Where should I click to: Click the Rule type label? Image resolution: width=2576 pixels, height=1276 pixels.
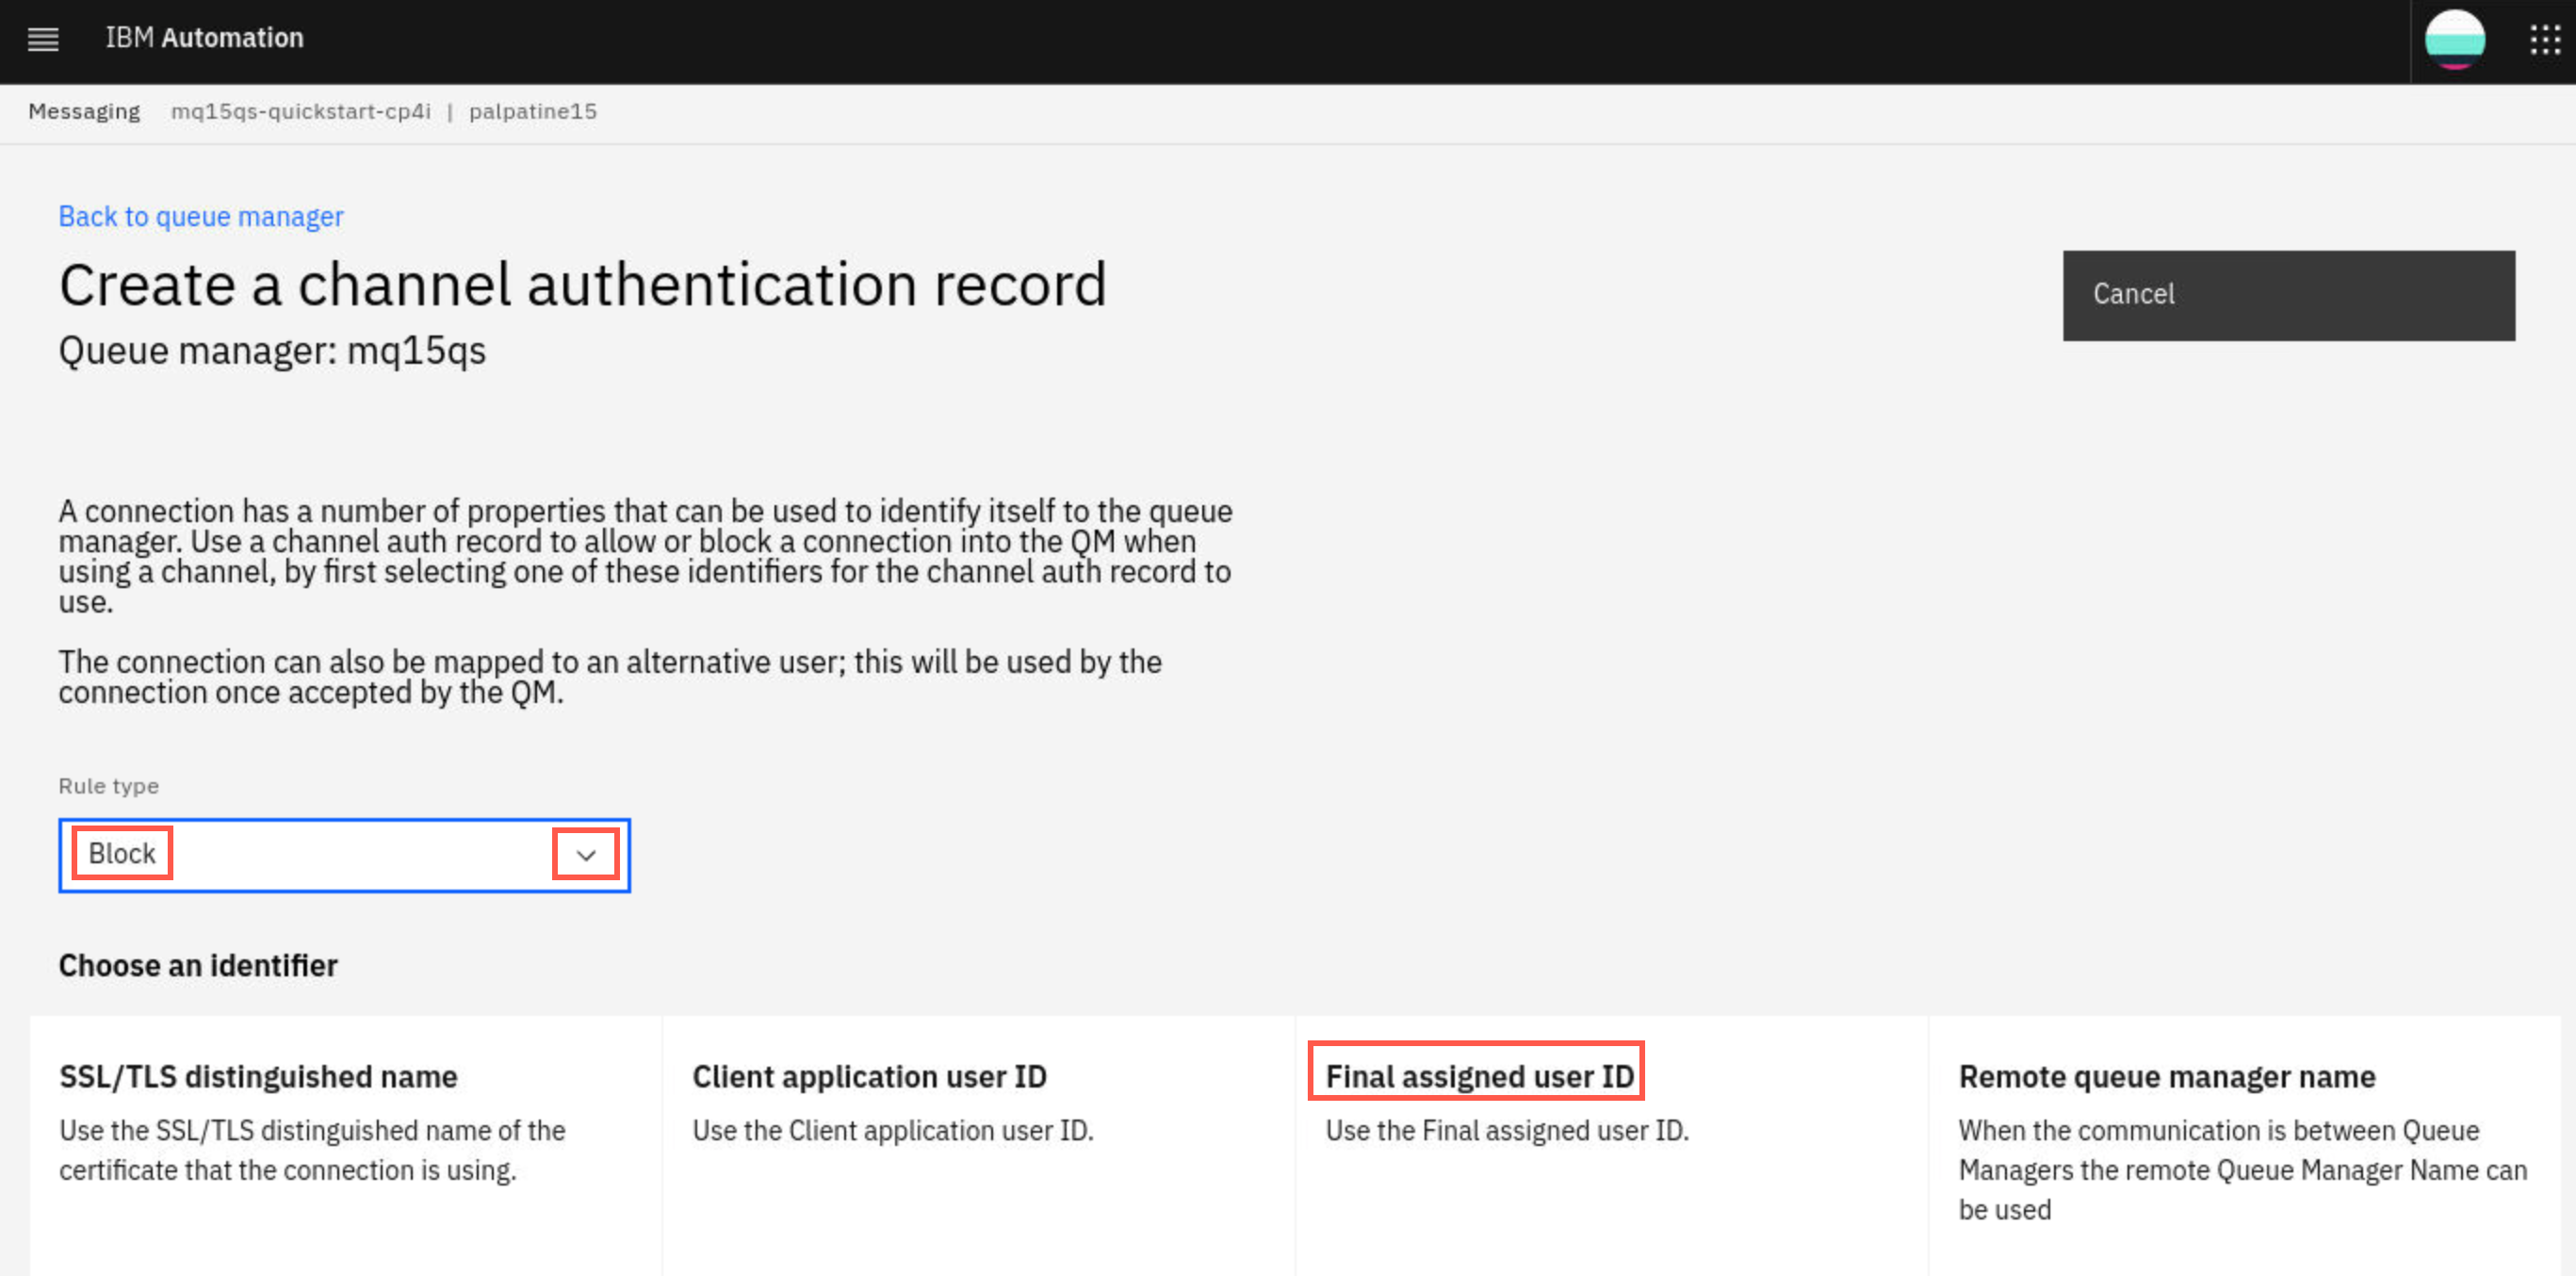108,786
